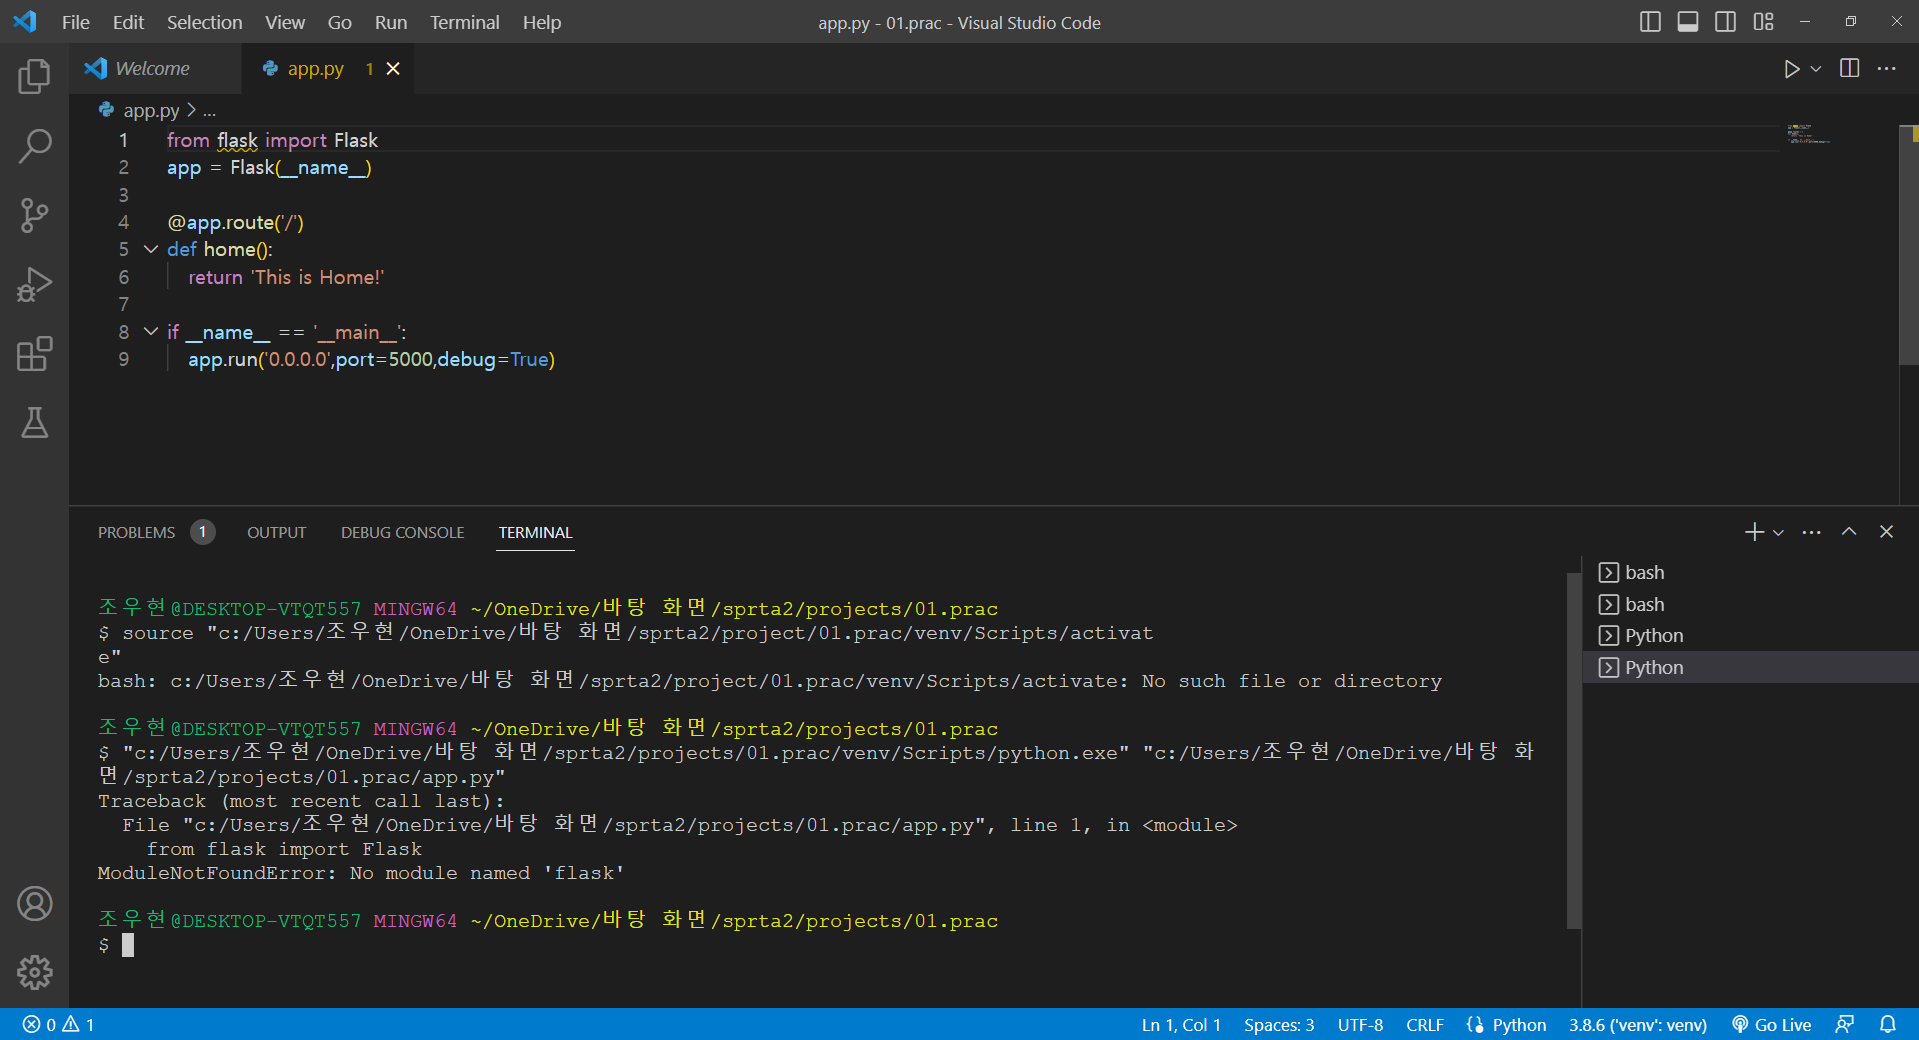The image size is (1919, 1040).
Task: Click the editor vertical scrollbar
Action: pos(1908,245)
